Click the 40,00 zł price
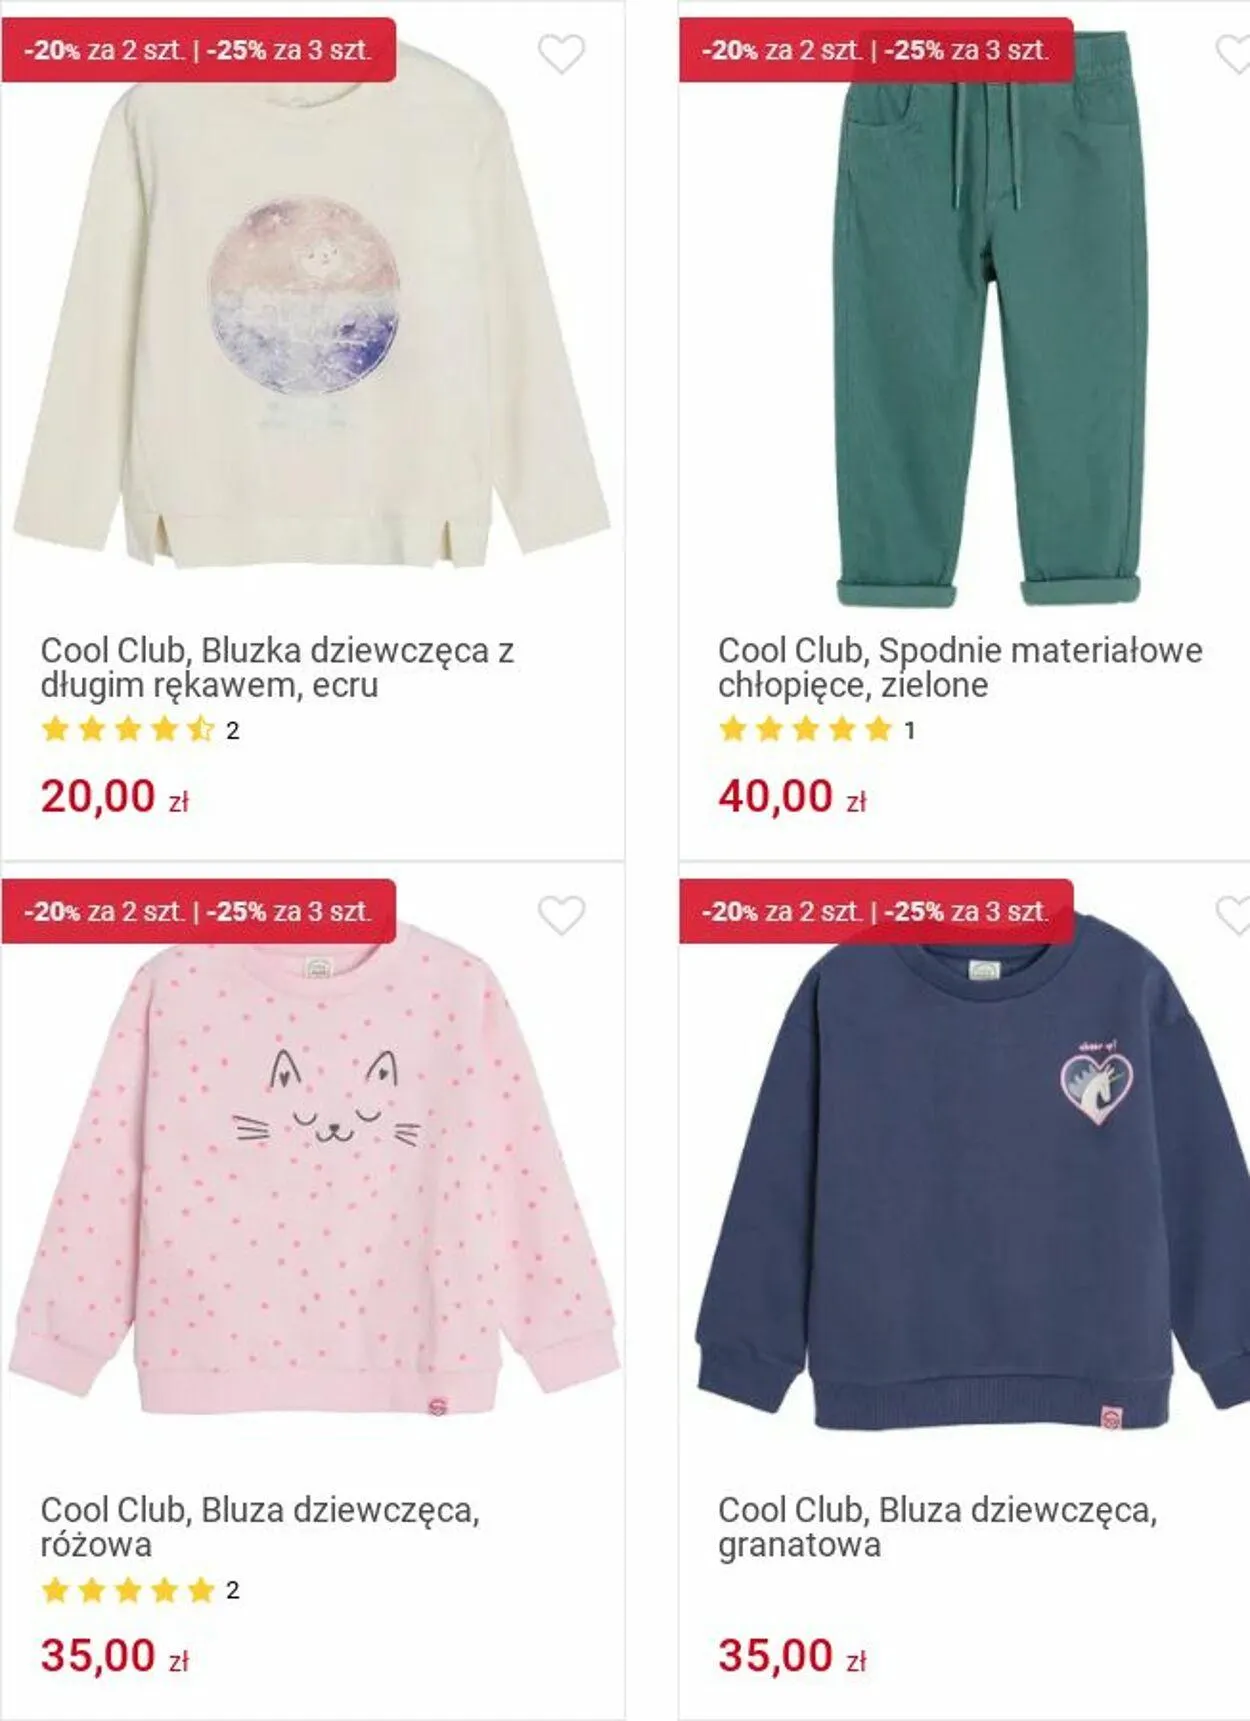The width and height of the screenshot is (1250, 1721). 792,797
